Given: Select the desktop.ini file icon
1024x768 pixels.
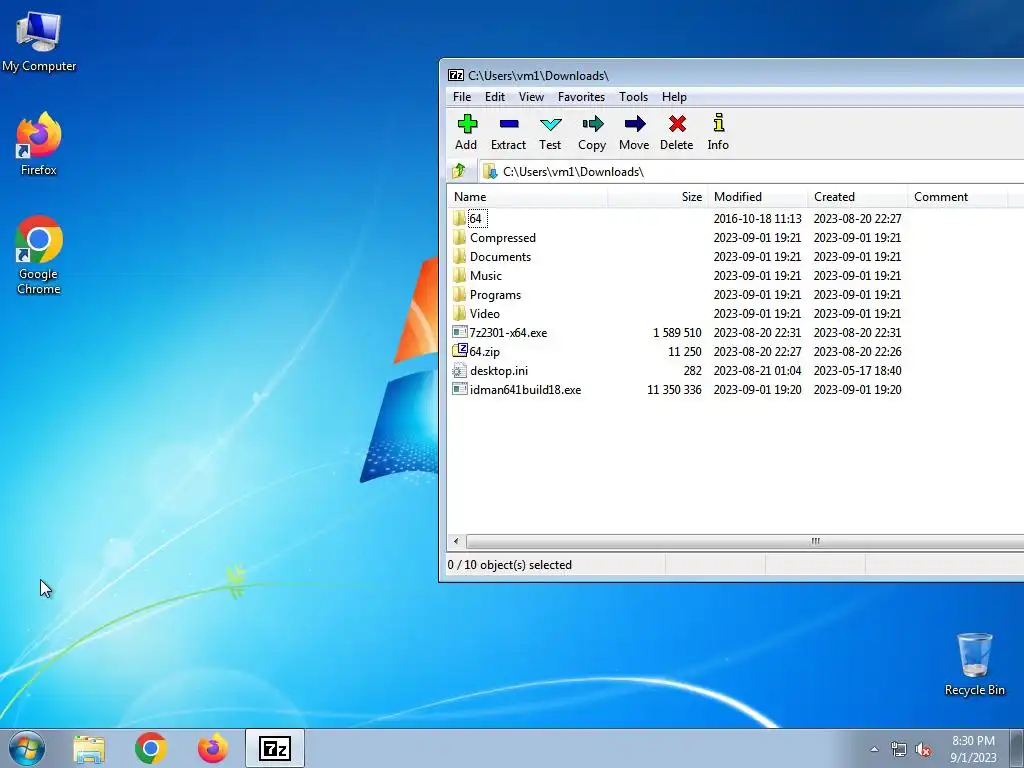Looking at the screenshot, I should pyautogui.click(x=460, y=370).
